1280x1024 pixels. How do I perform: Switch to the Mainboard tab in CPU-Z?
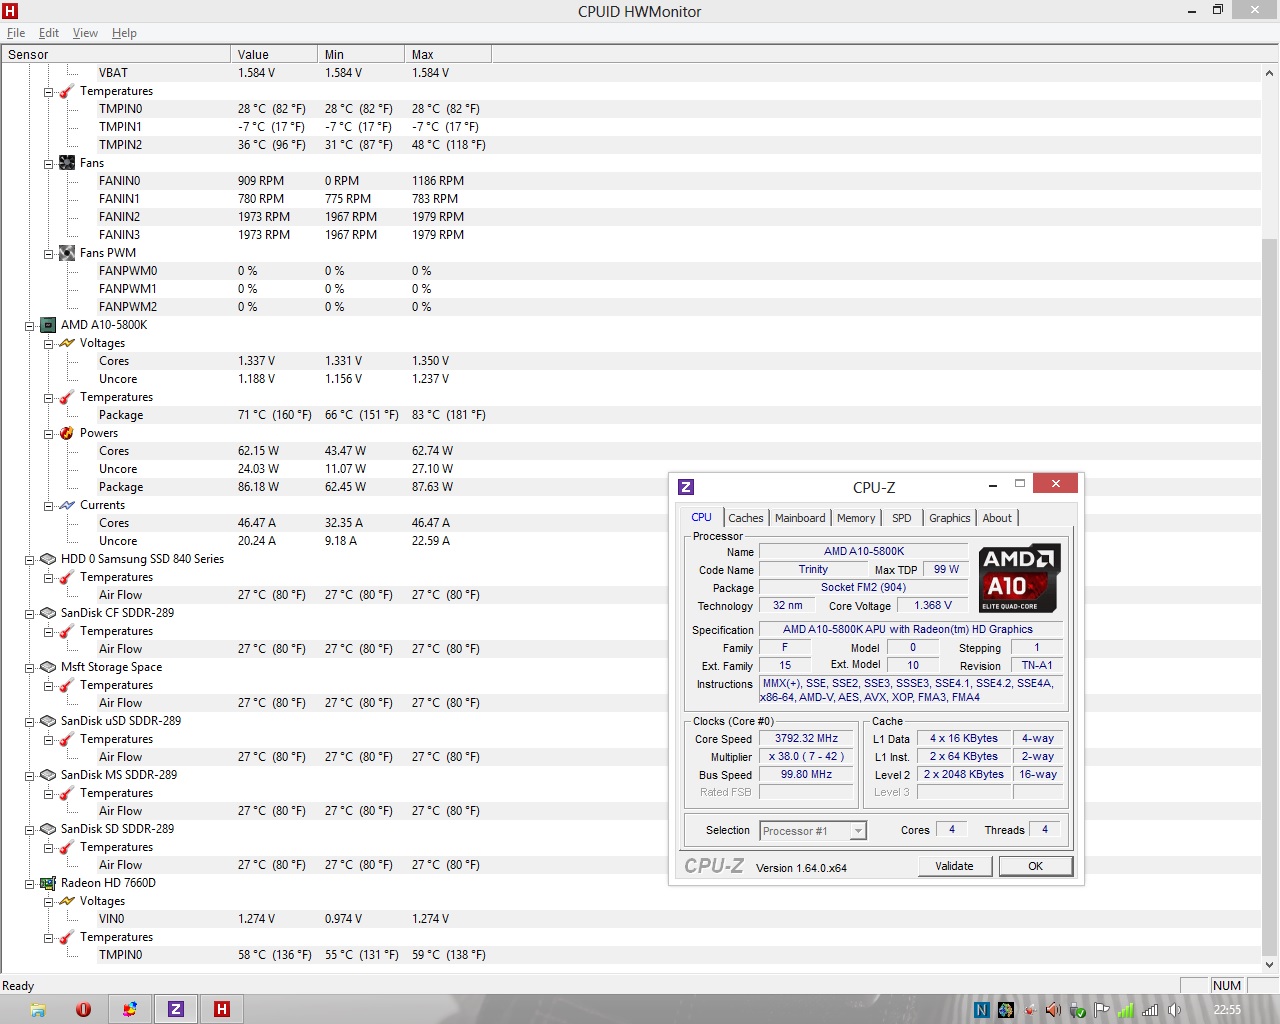[800, 518]
